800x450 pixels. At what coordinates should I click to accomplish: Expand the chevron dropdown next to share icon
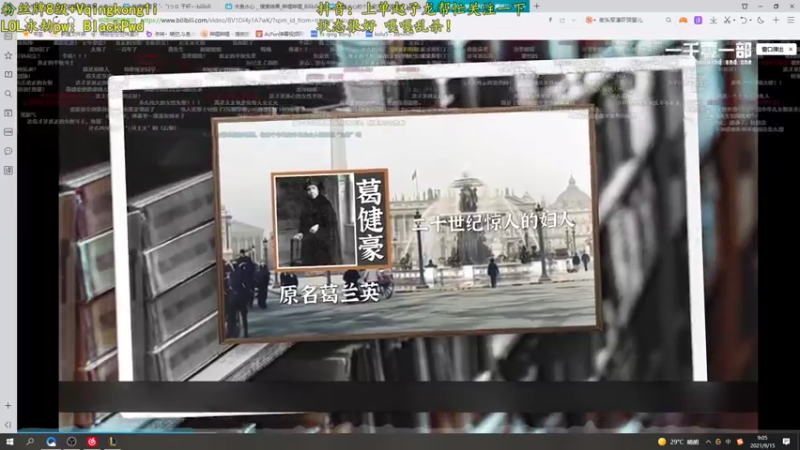573,20
